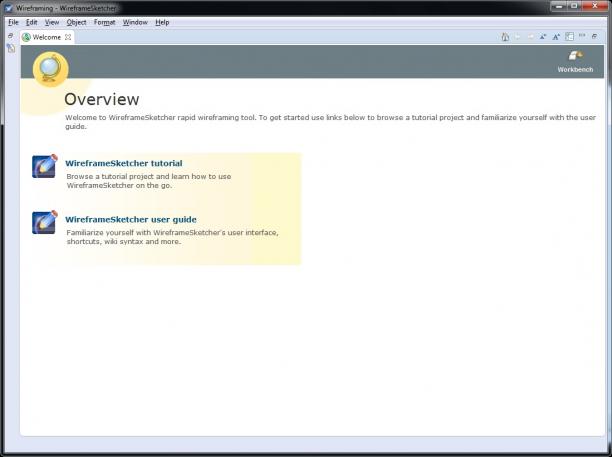Open the Window menu
Viewport: 612px width, 457px height.
(135, 22)
